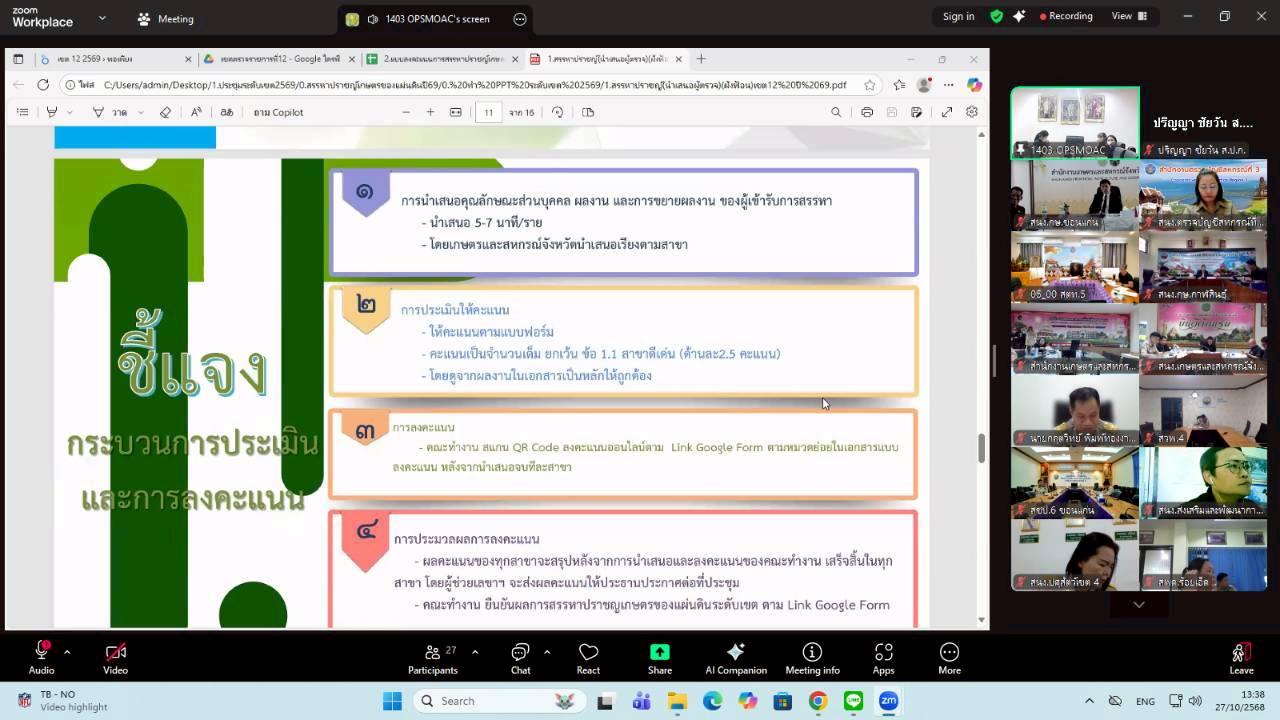Expand audio options arrow

coord(67,652)
